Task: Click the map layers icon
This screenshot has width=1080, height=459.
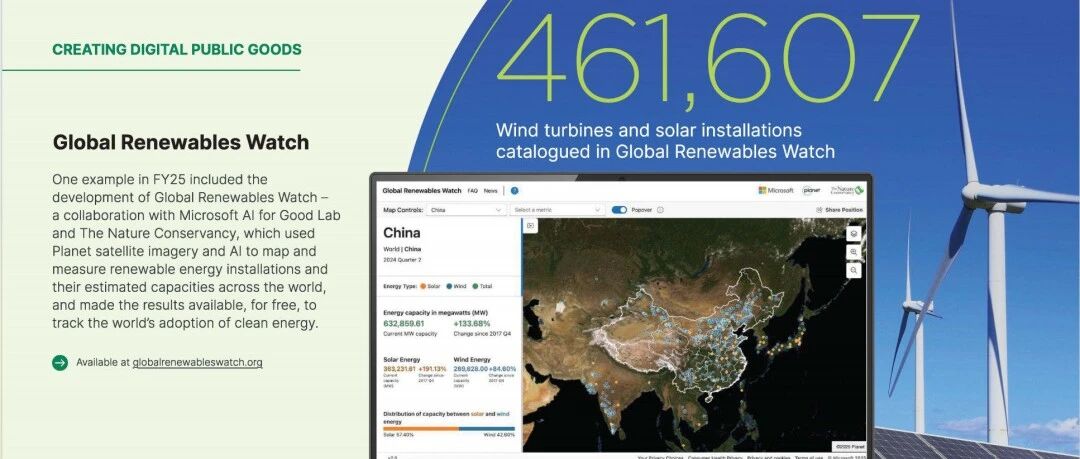Action: coord(853,234)
